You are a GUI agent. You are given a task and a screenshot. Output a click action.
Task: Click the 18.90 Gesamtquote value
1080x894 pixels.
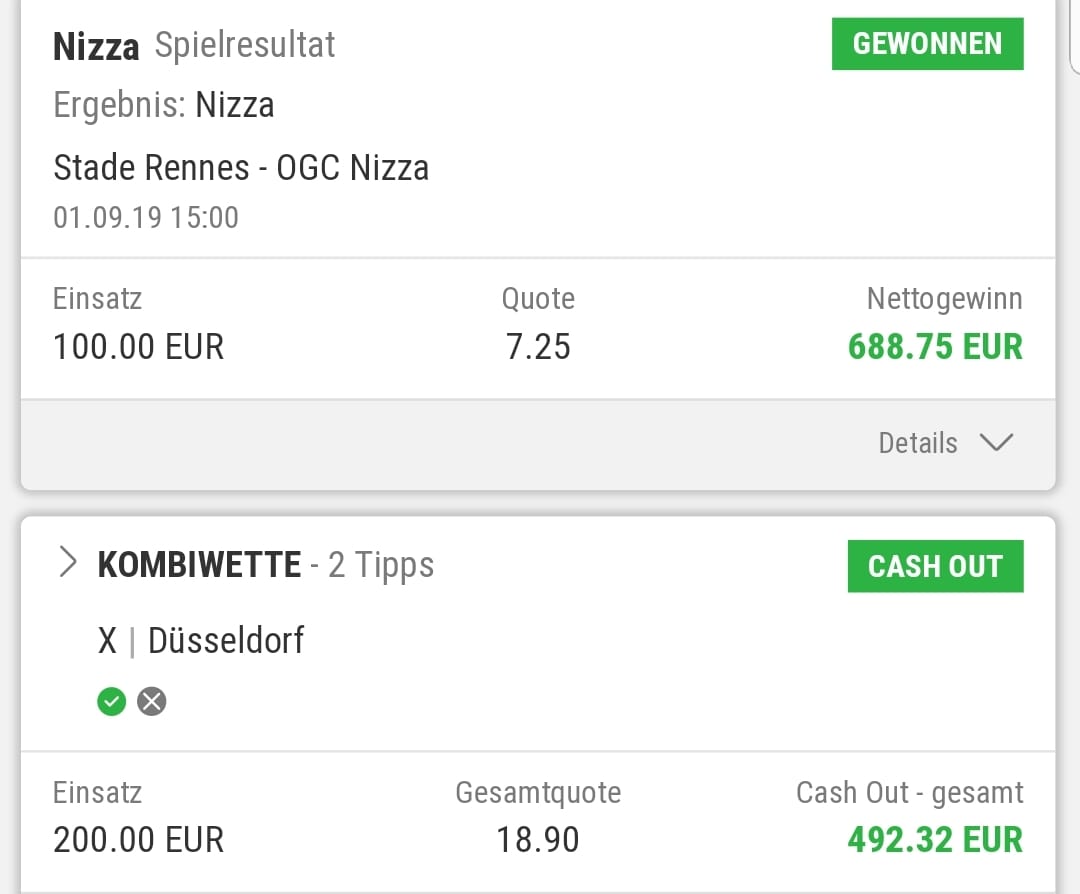(x=538, y=840)
